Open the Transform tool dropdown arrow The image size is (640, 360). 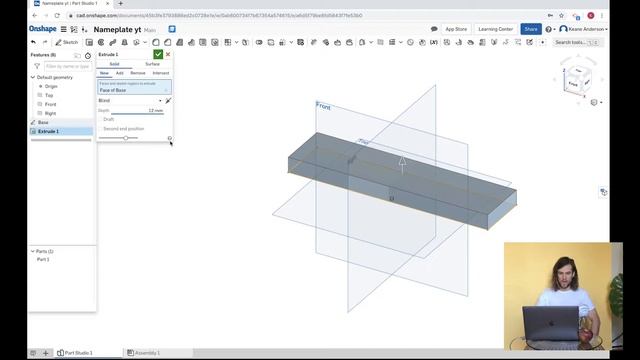point(291,42)
